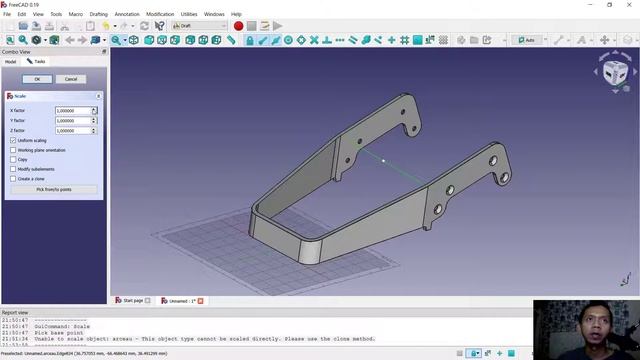Enable Create a clone checkbox
The image size is (640, 360).
tap(13, 179)
